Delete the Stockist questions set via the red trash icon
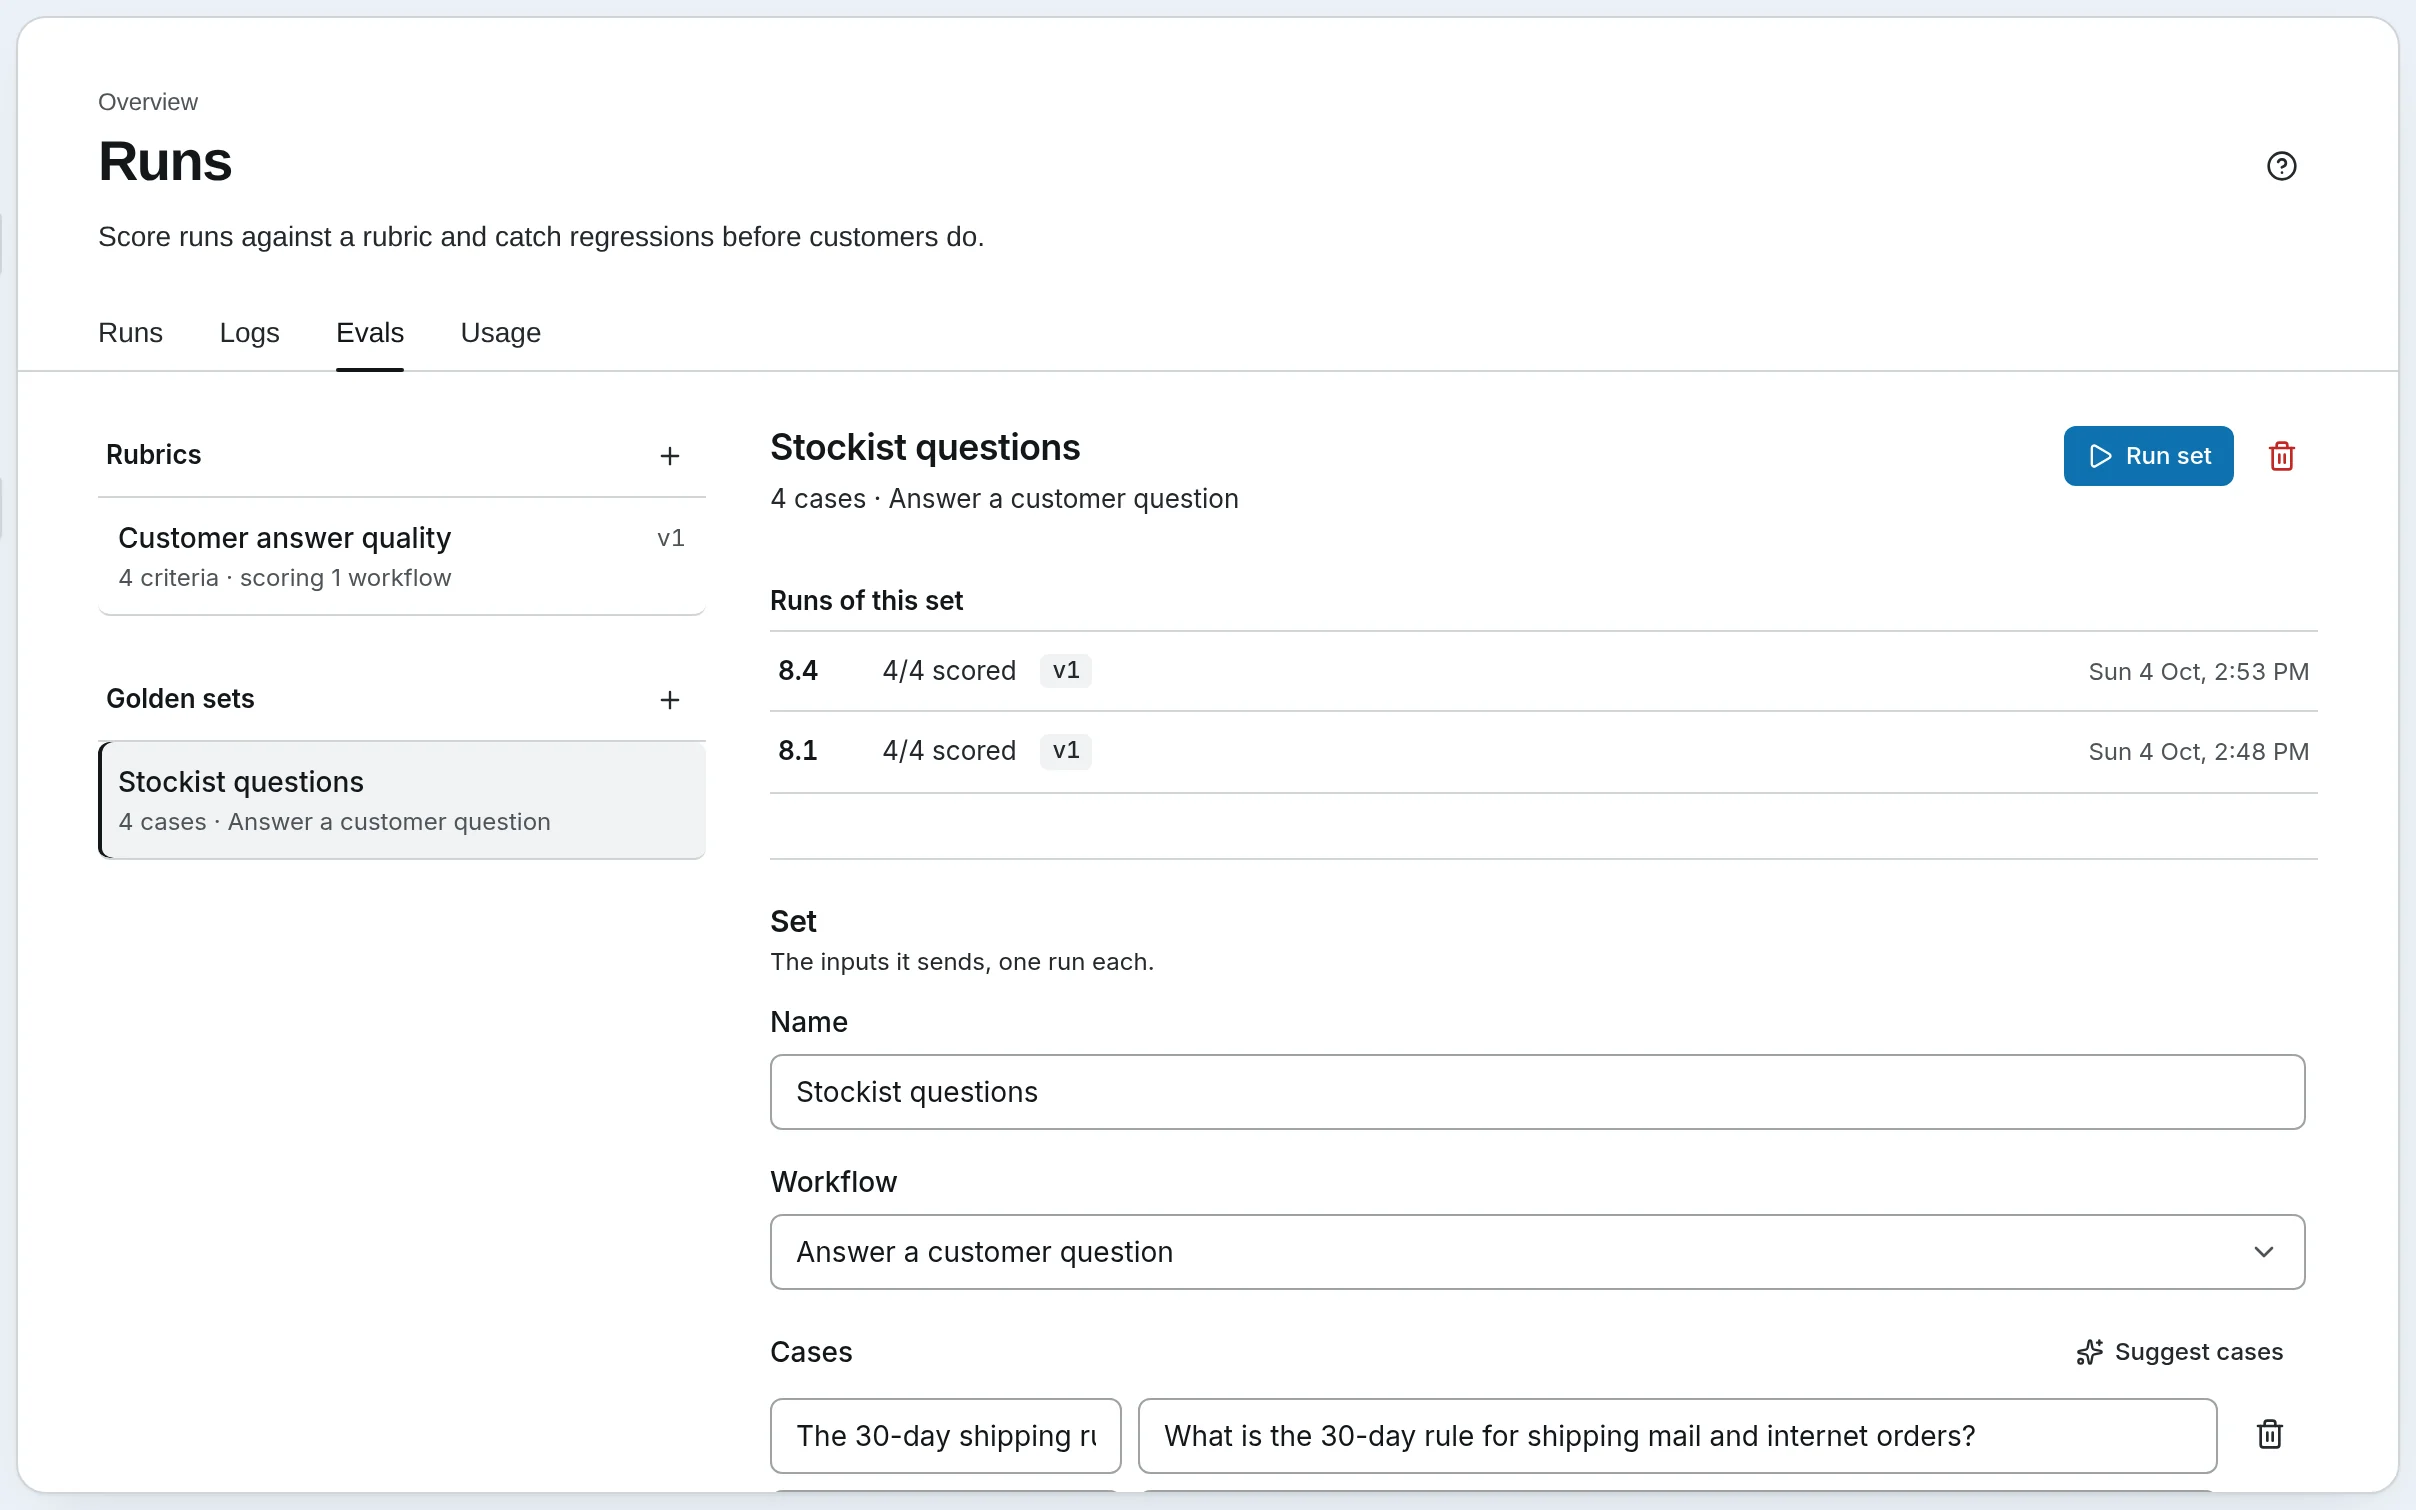The image size is (2416, 1510). click(x=2282, y=456)
